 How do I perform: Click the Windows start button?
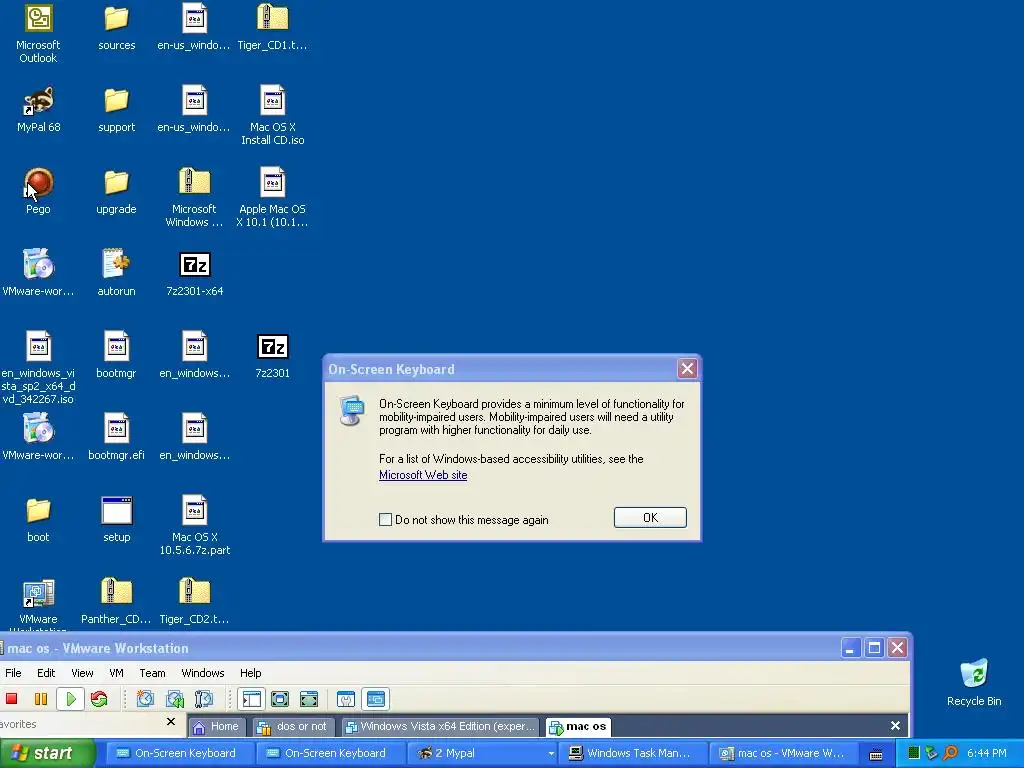48,753
